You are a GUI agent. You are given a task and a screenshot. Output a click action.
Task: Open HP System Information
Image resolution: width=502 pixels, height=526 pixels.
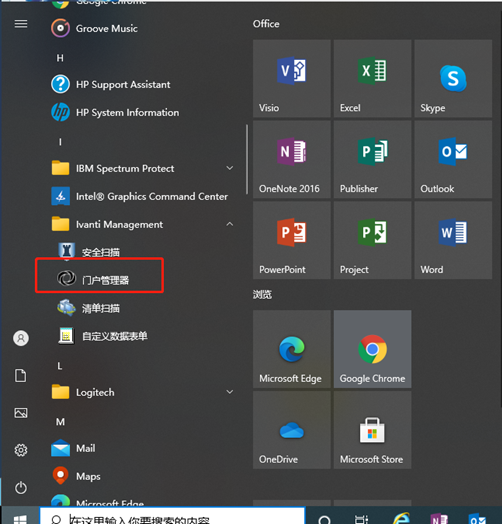pyautogui.click(x=141, y=112)
